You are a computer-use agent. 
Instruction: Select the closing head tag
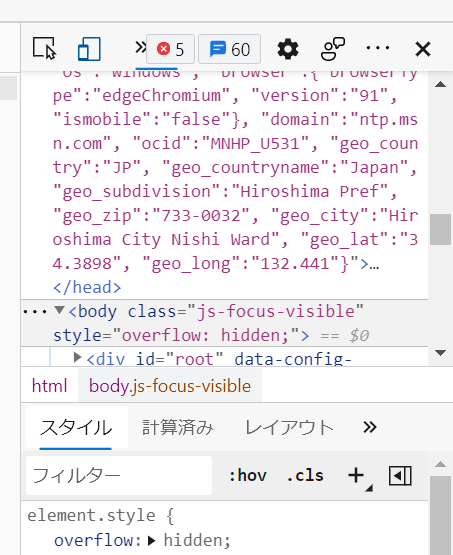point(87,287)
